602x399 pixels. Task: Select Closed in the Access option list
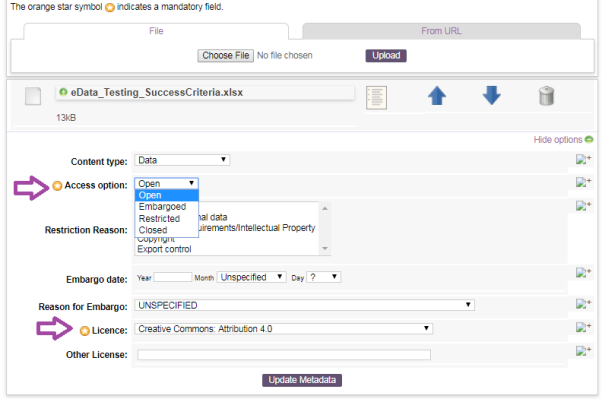[166, 230]
